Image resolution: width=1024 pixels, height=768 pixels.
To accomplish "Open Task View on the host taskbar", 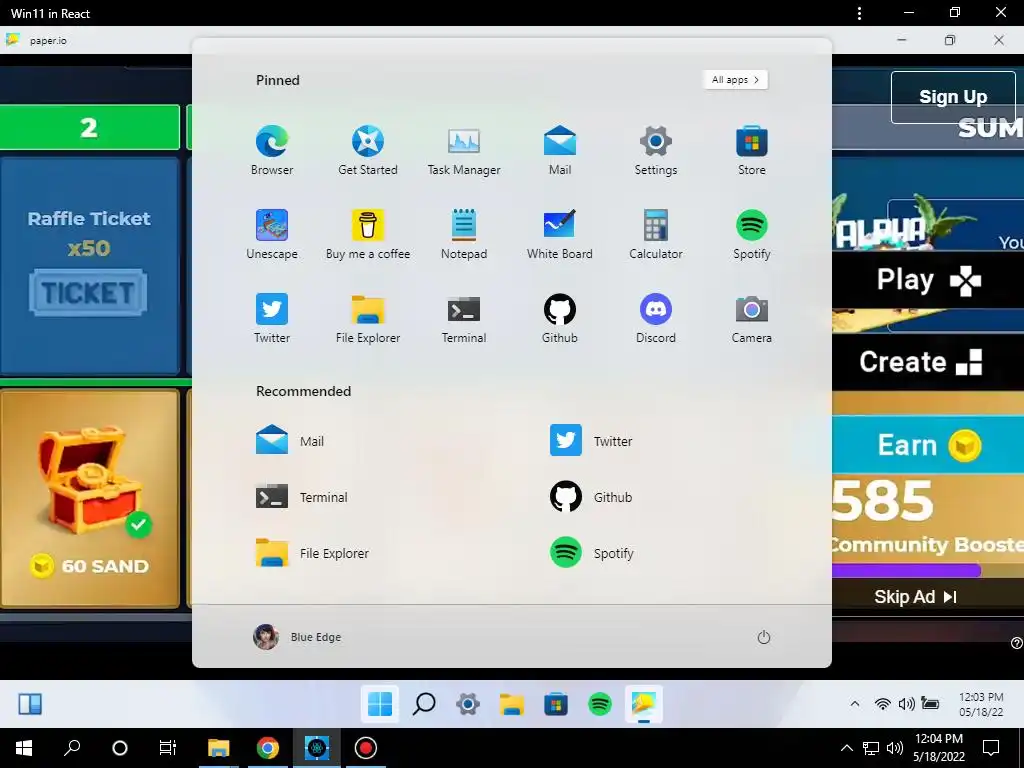I will click(168, 748).
